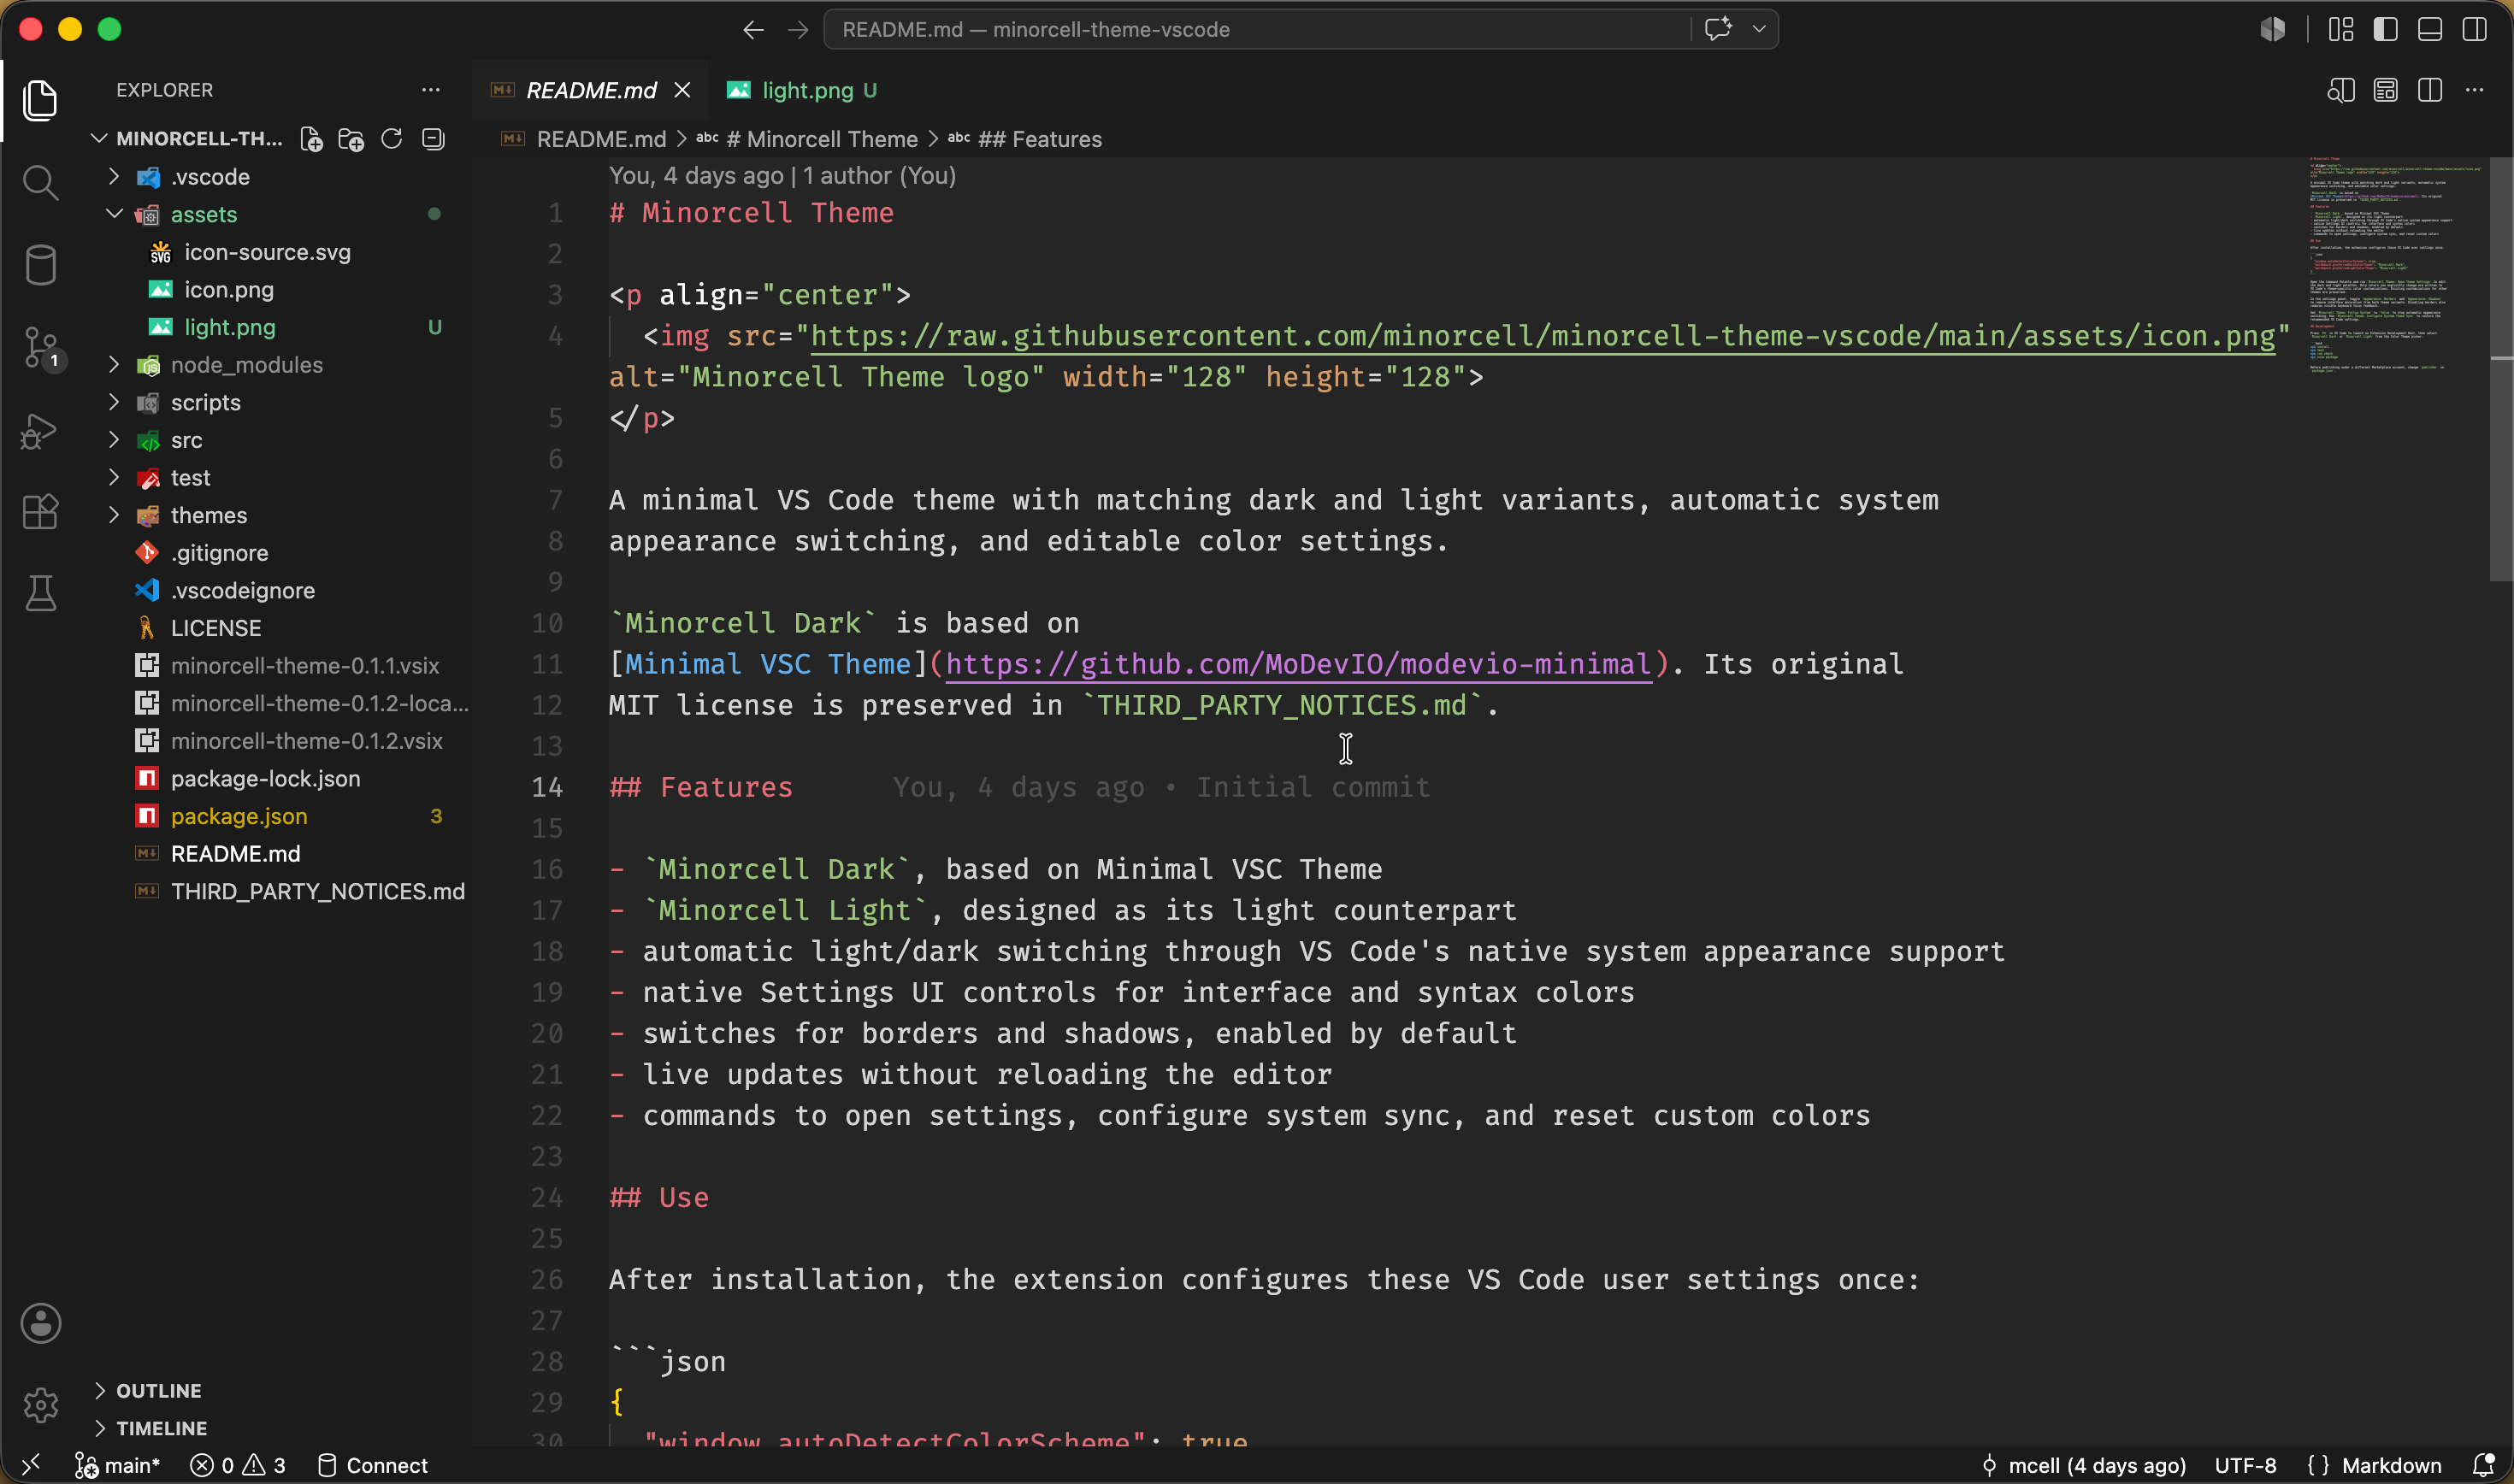Expand the scripts folder

click(114, 402)
